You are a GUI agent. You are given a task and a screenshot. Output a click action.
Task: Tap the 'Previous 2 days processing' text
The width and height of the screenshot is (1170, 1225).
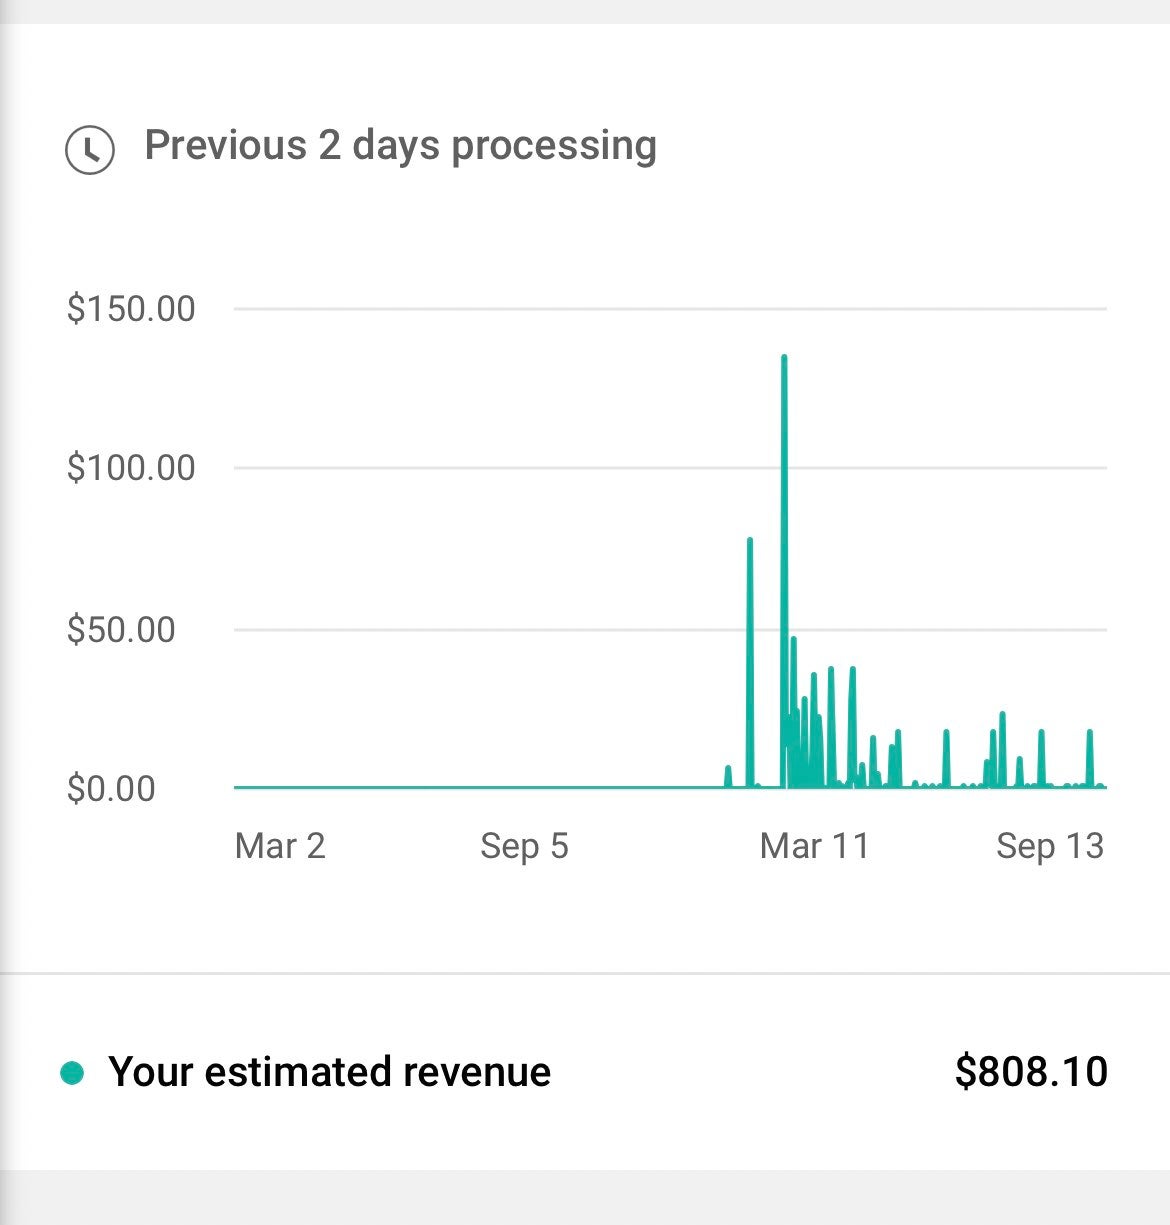(x=400, y=145)
